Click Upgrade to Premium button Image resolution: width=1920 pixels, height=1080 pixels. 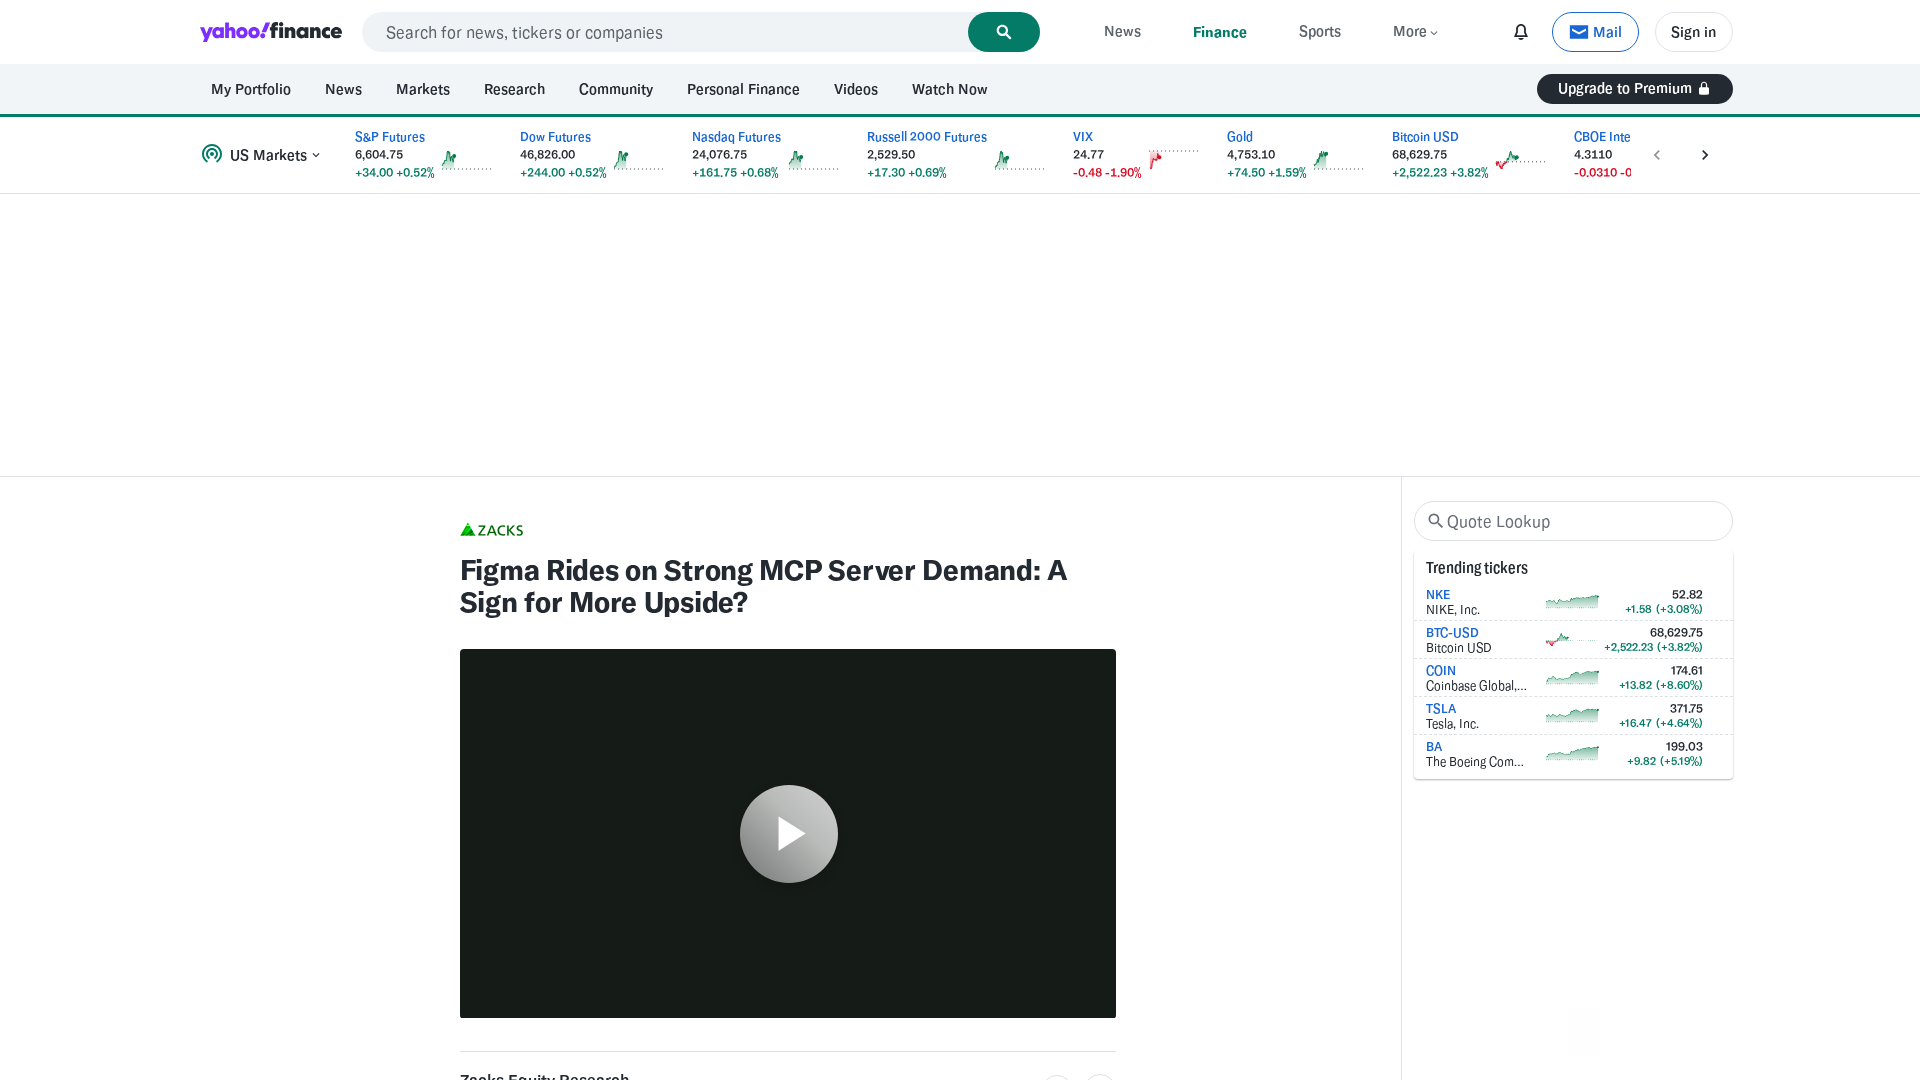pos(1634,89)
